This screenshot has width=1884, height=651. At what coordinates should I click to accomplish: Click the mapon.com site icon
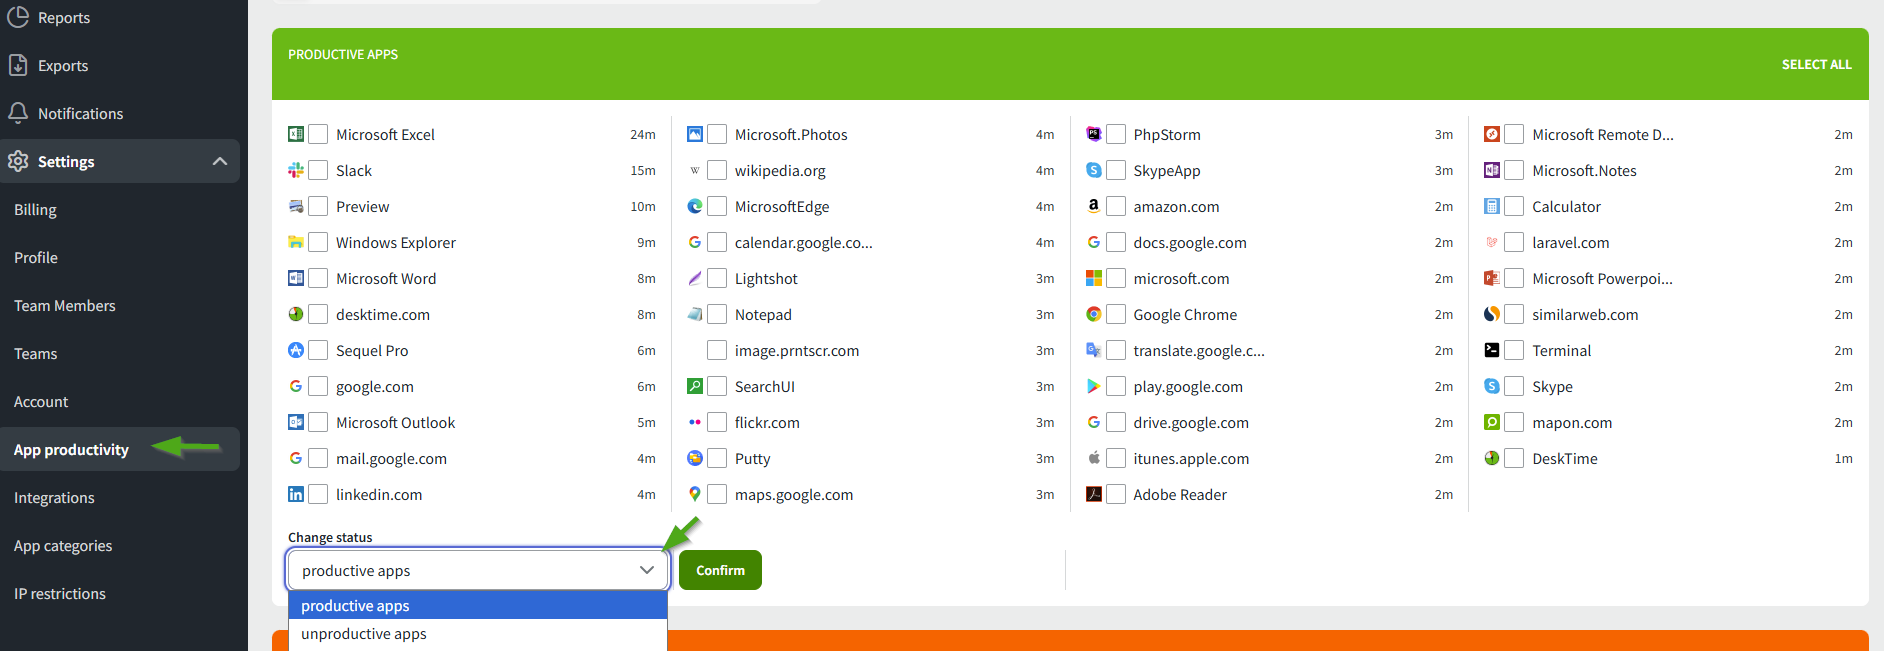click(1492, 422)
